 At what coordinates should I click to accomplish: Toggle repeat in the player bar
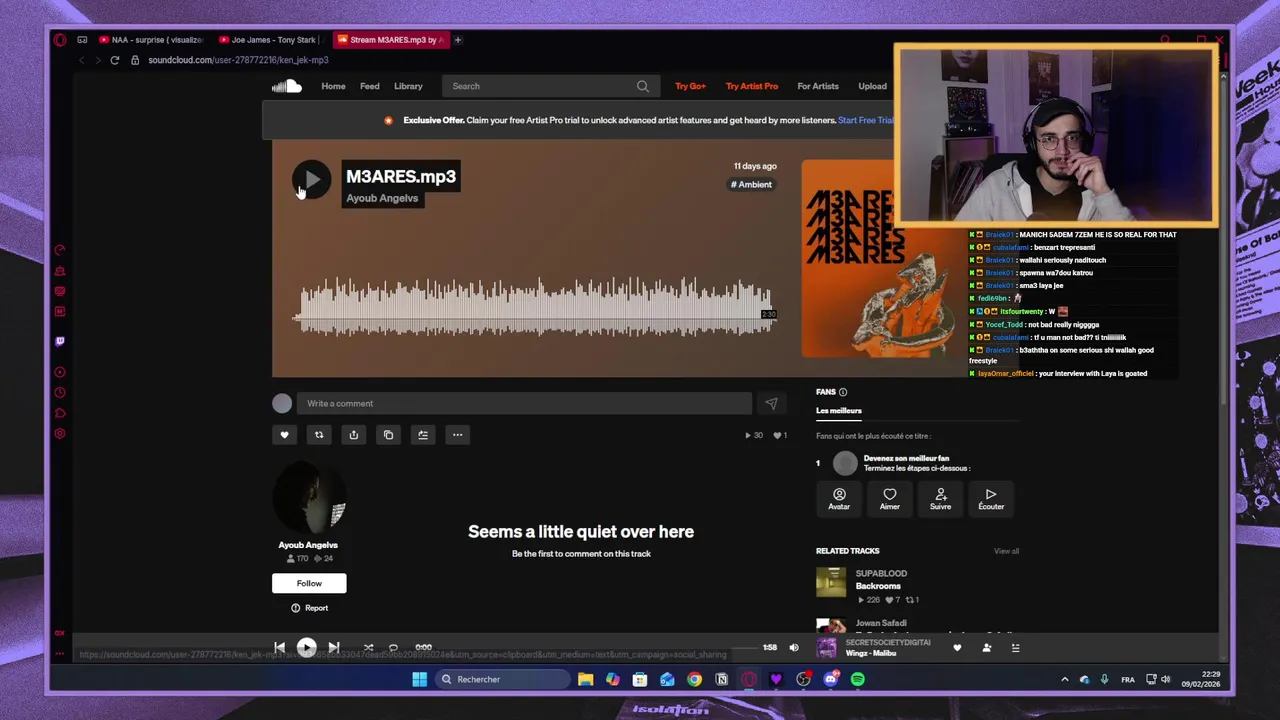(x=393, y=648)
